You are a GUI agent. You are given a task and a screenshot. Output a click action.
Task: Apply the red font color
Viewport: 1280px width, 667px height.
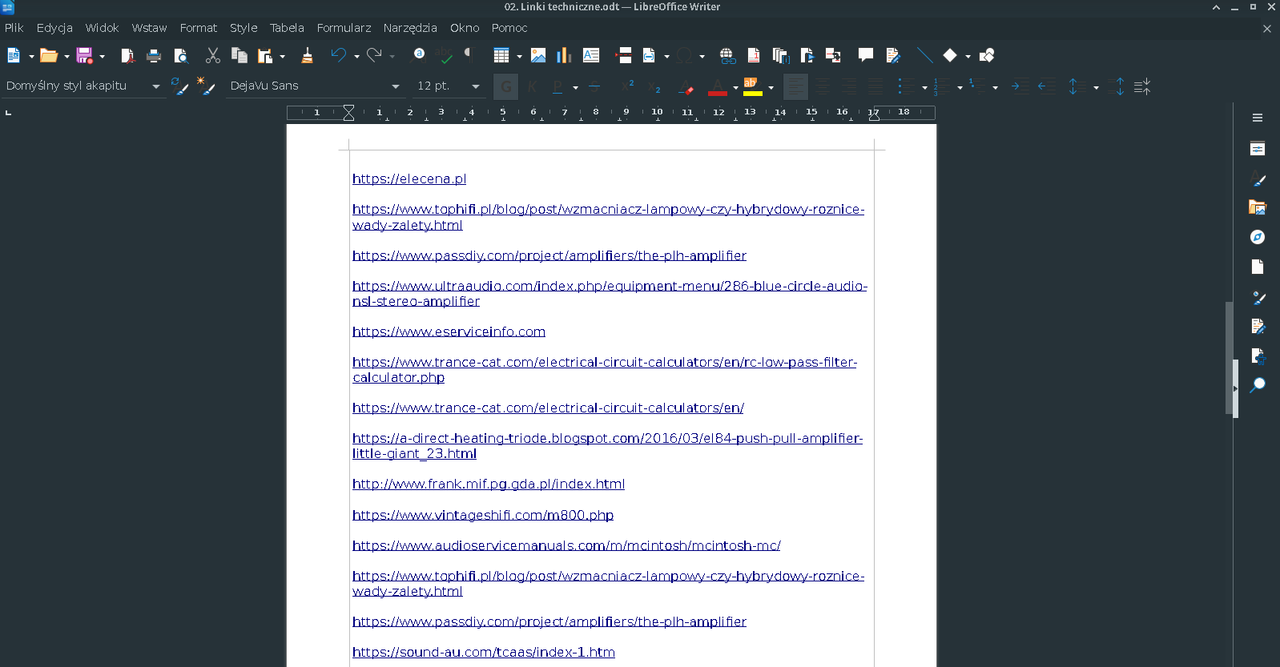717,87
